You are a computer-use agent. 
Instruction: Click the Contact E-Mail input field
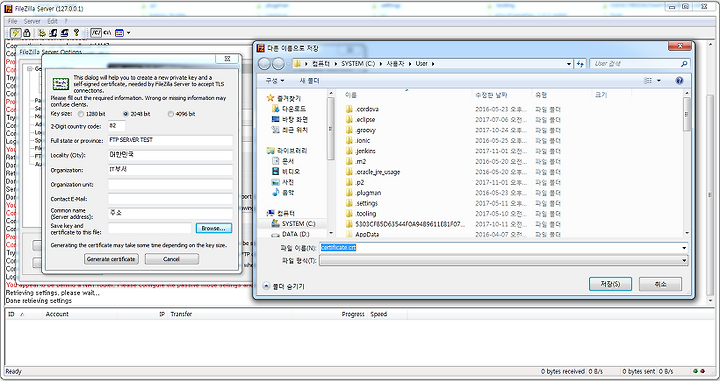[x=170, y=199]
